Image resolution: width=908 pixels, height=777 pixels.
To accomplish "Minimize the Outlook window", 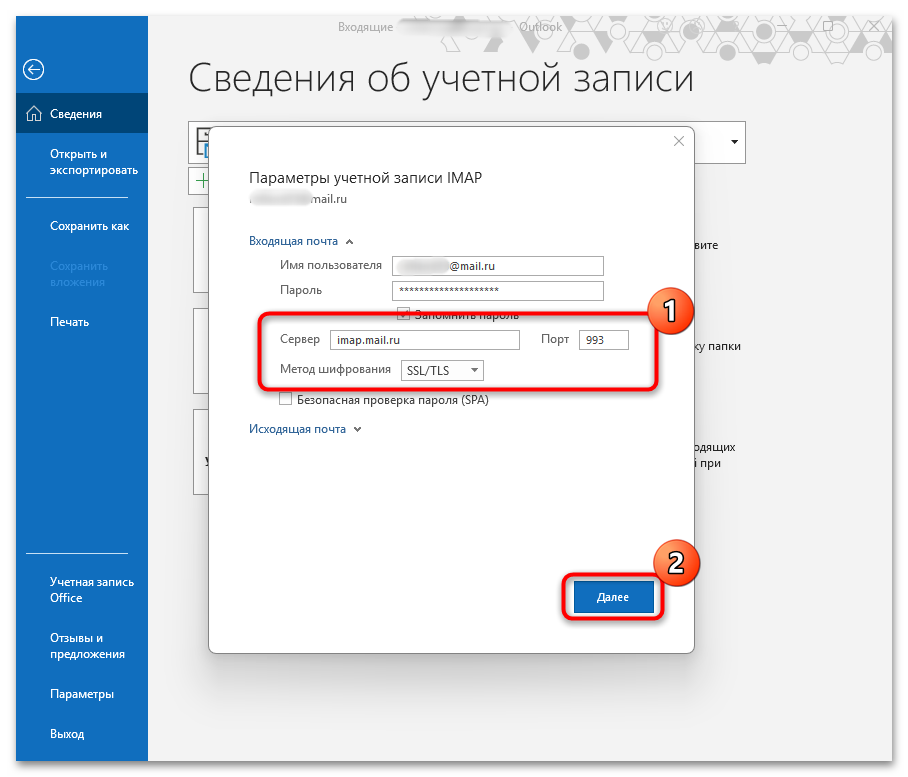I will [x=782, y=27].
